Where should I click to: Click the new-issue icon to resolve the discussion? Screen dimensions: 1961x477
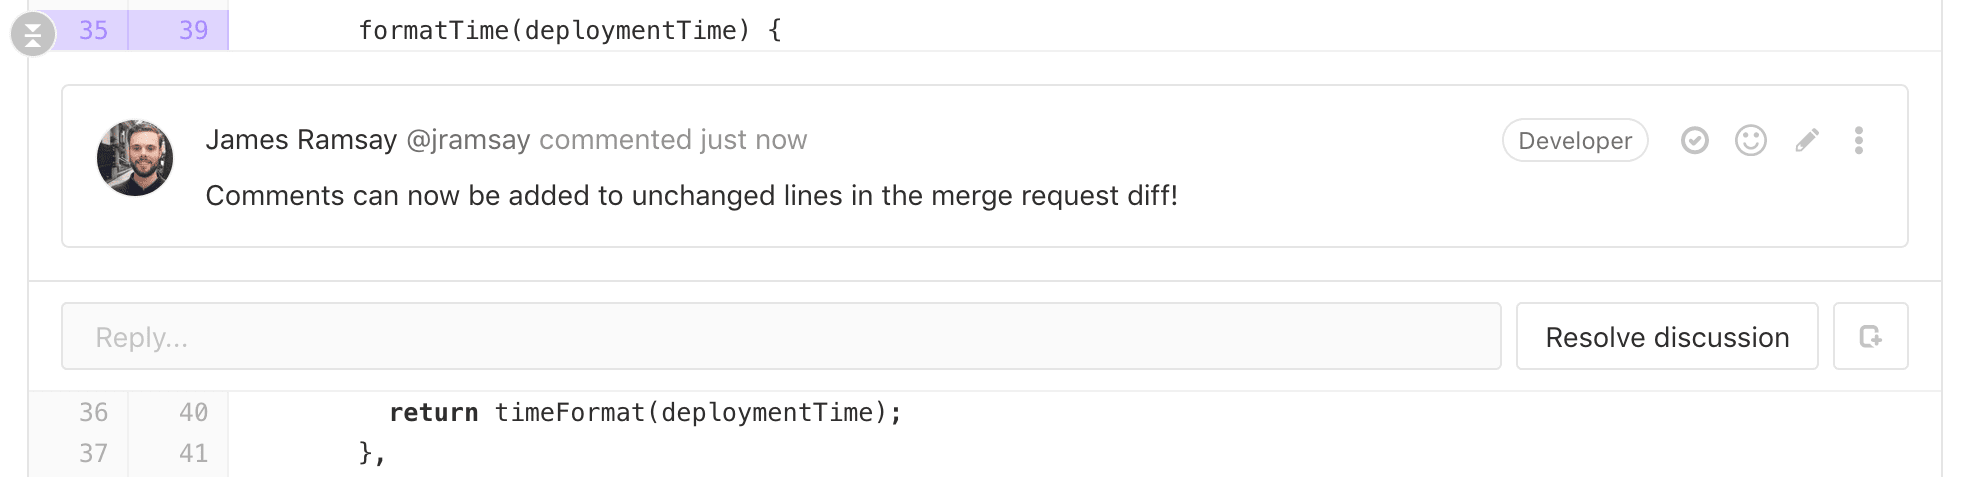click(1870, 336)
